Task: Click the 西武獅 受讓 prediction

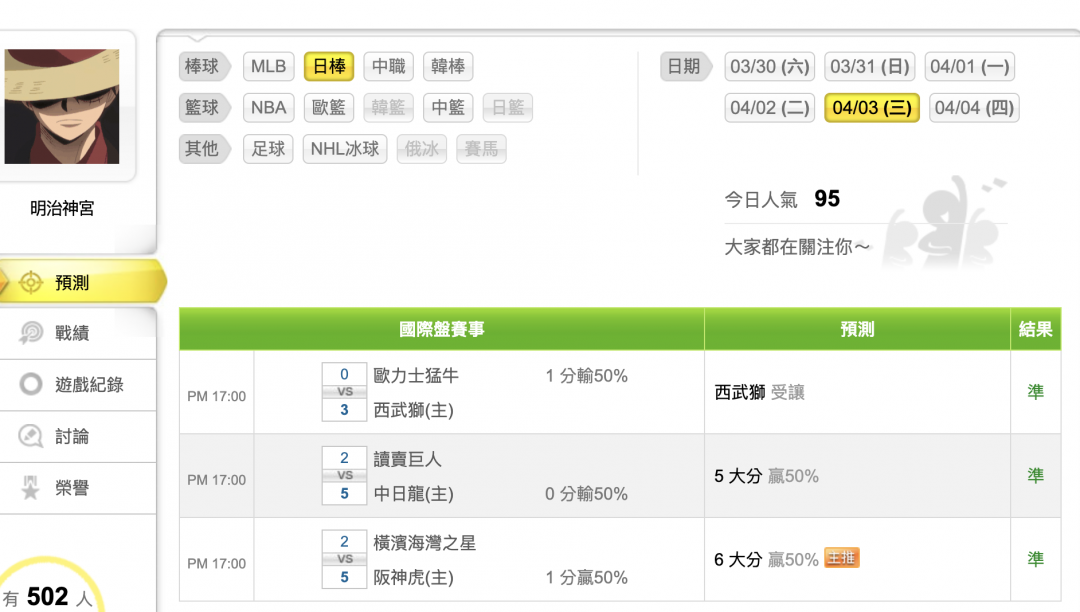Action: click(760, 392)
